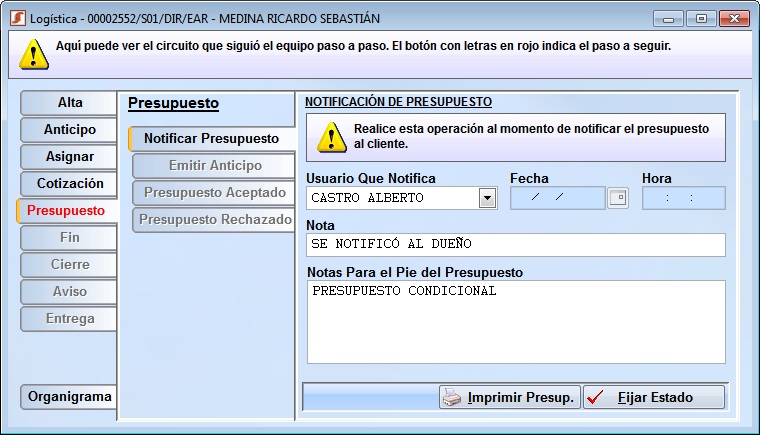Click the warning icon in notification panel
This screenshot has width=760, height=435.
(330, 137)
